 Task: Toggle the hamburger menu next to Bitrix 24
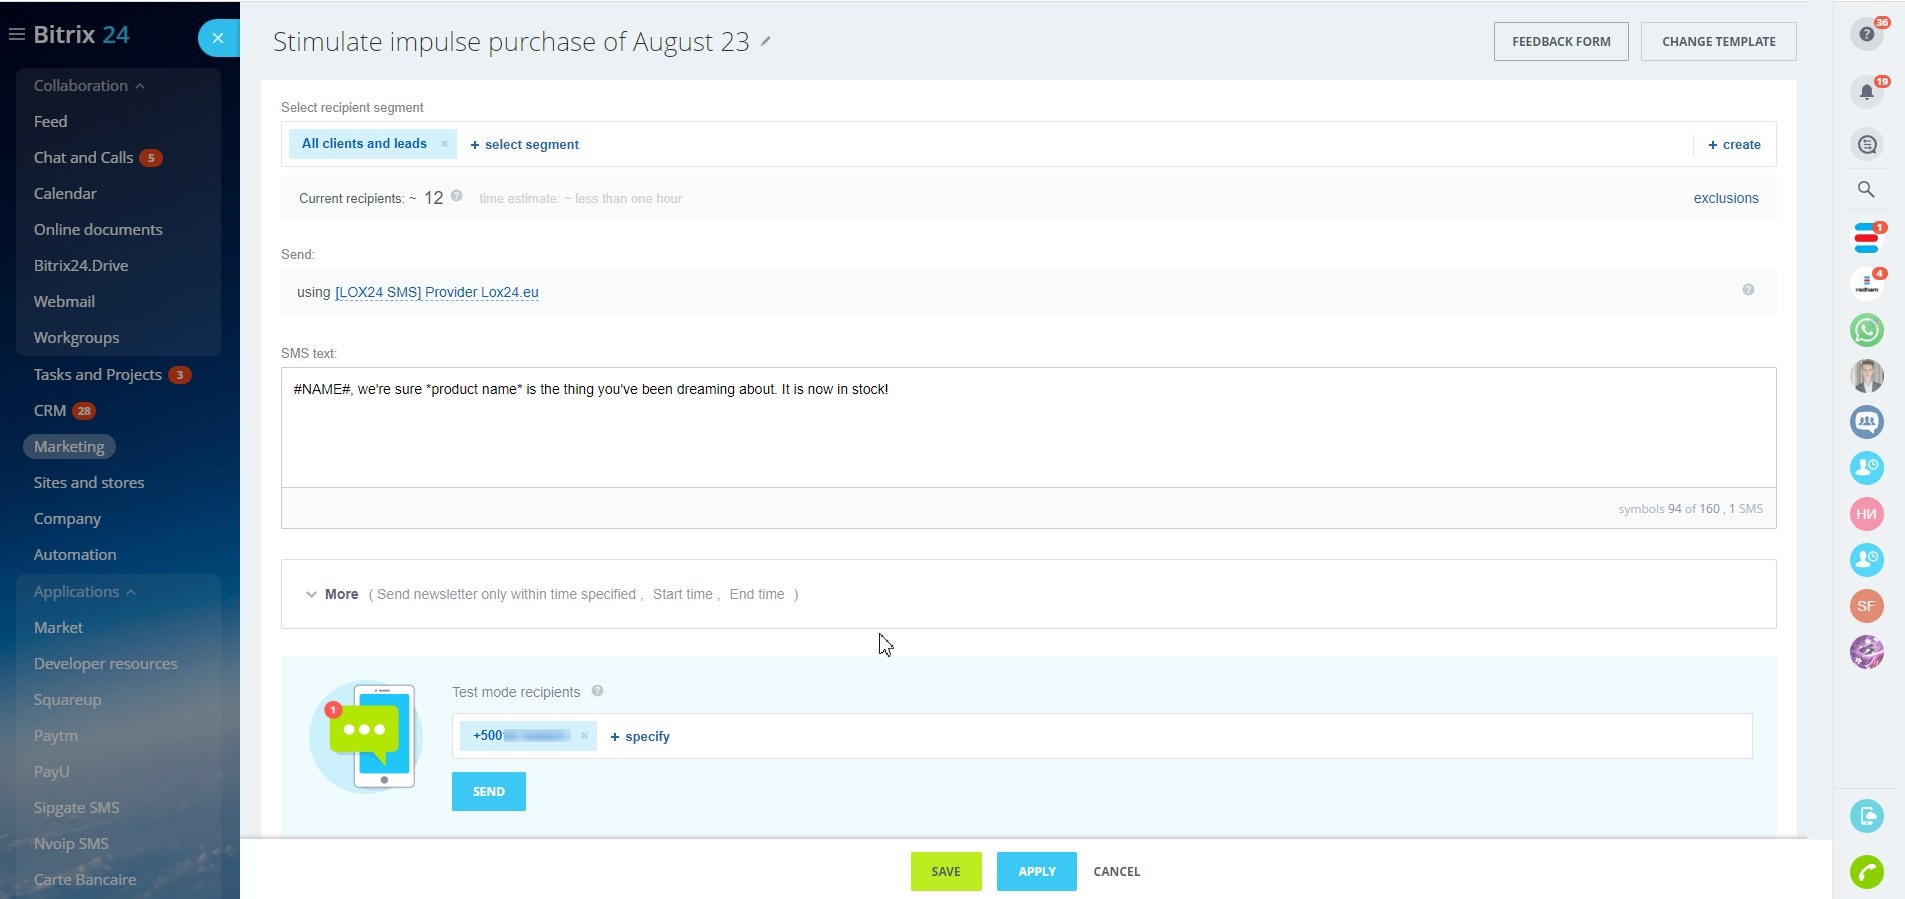pos(16,35)
